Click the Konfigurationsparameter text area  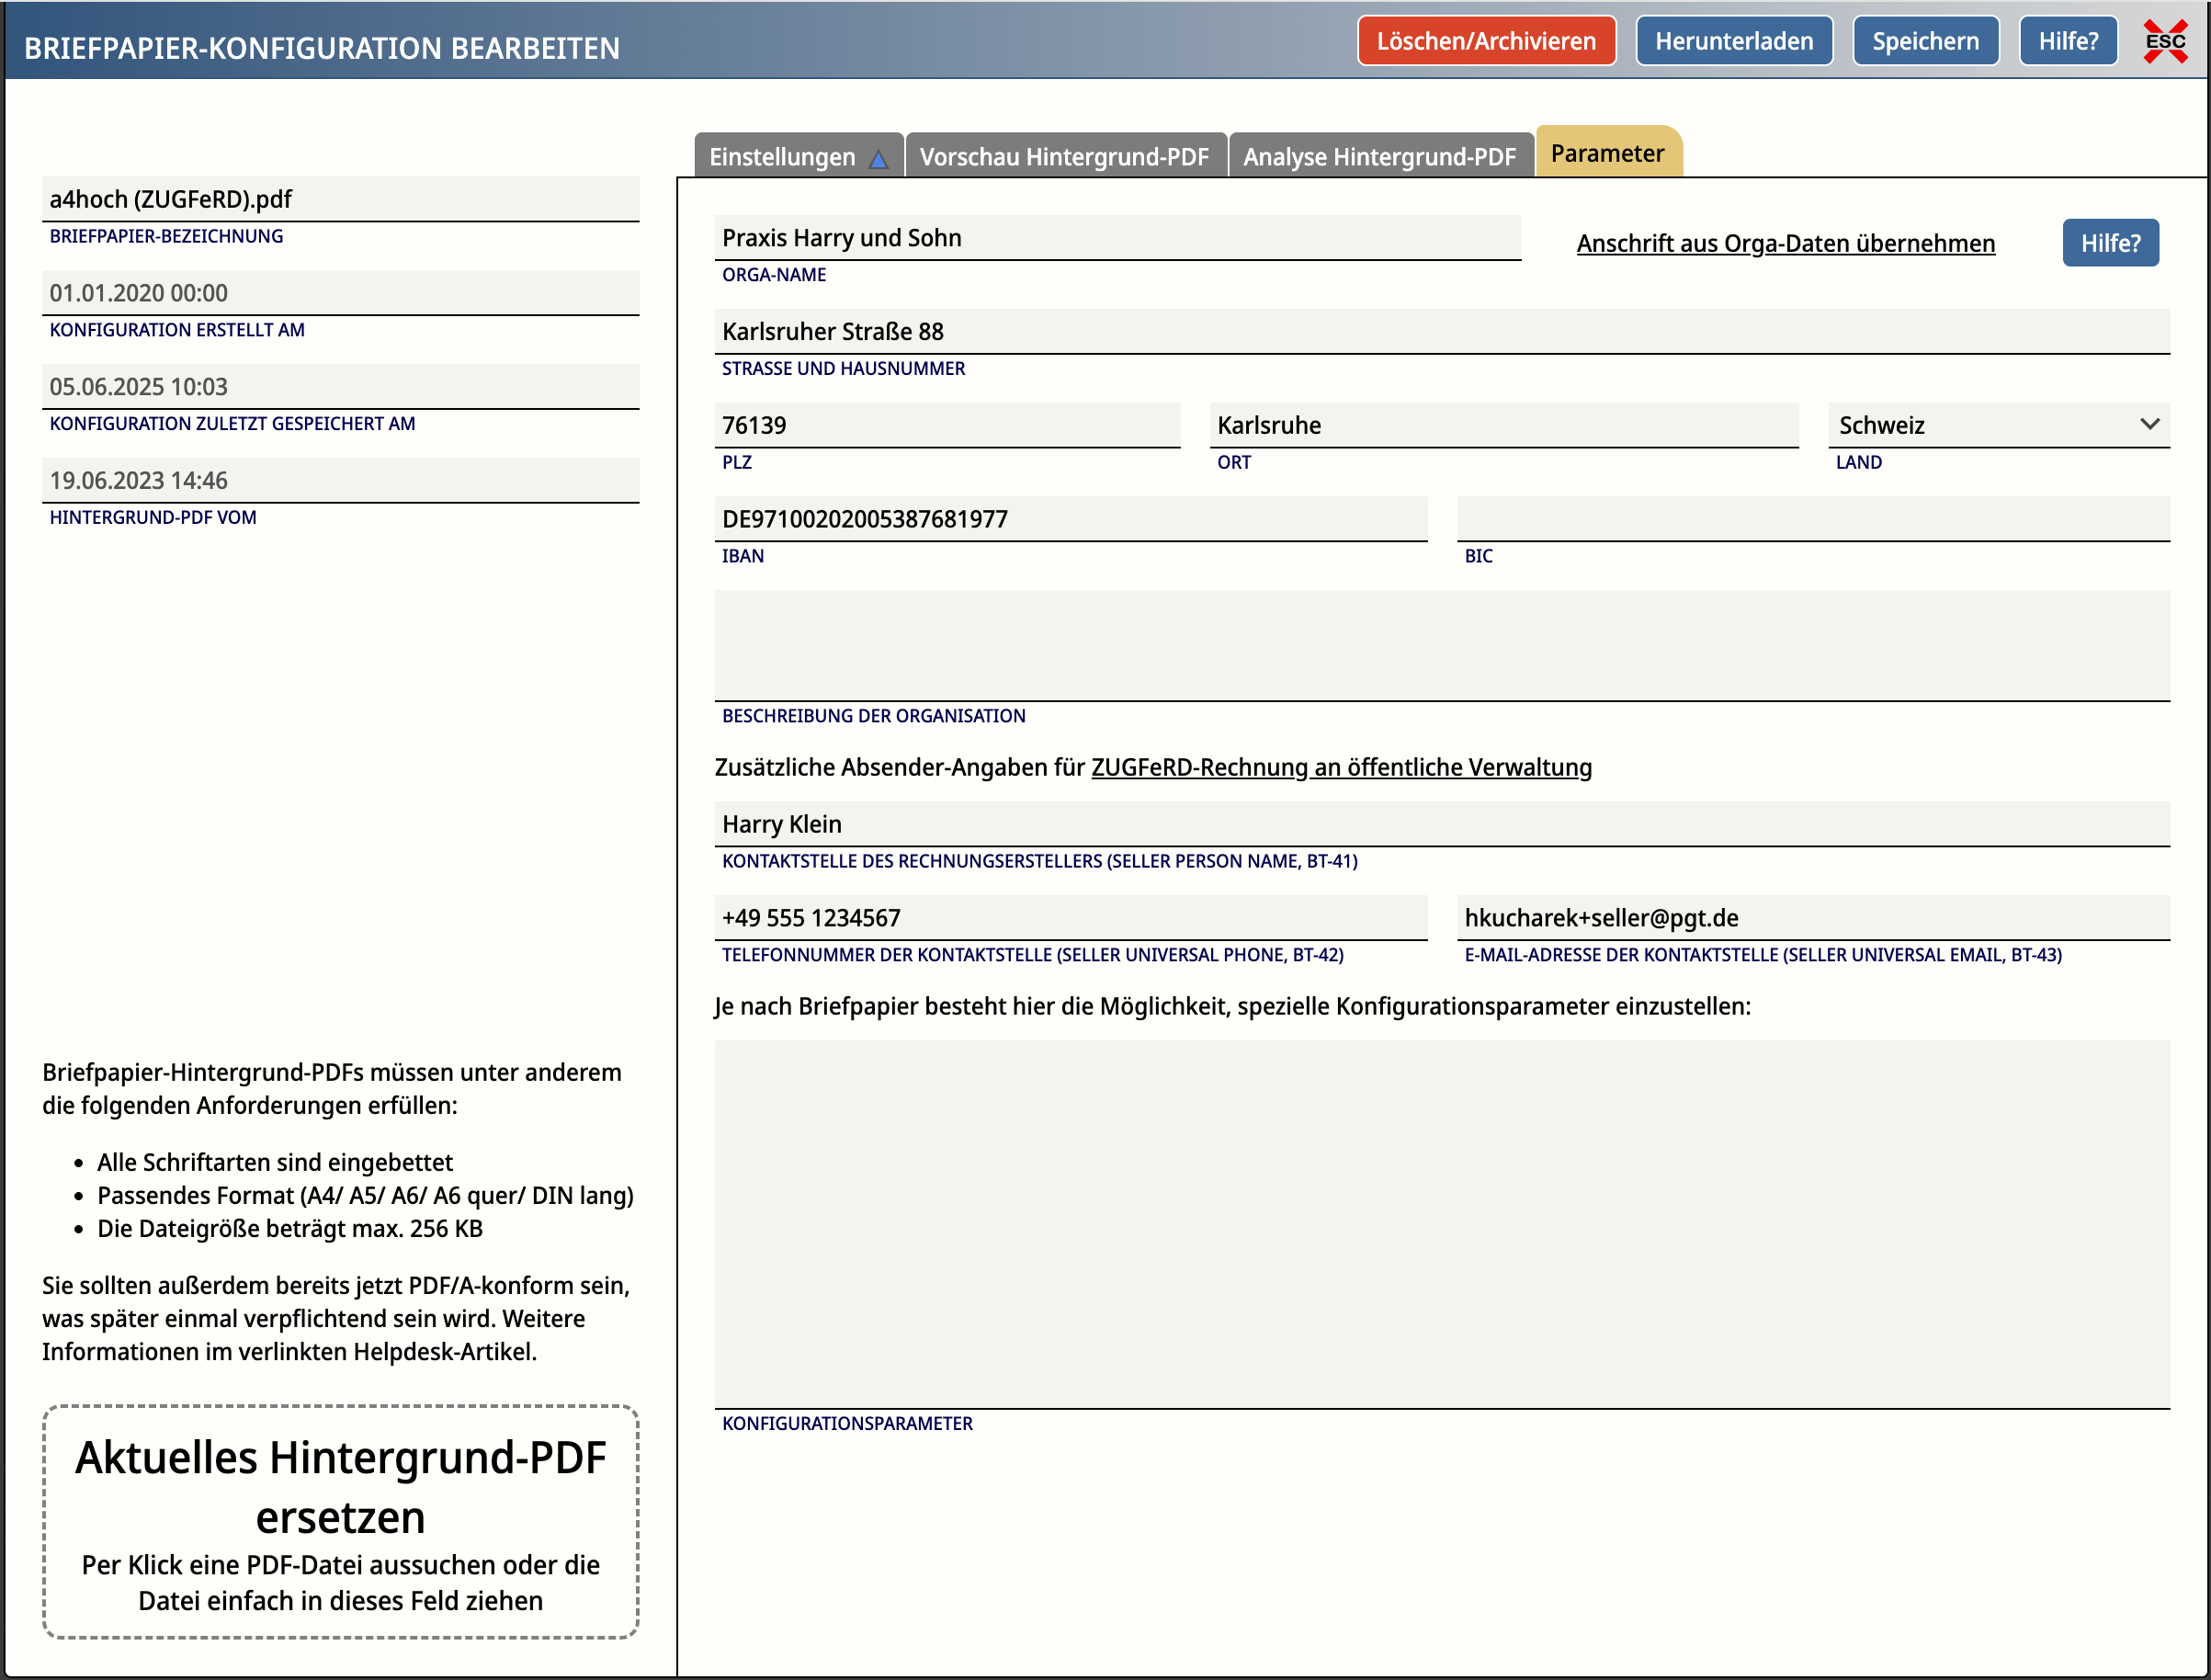click(1442, 1224)
